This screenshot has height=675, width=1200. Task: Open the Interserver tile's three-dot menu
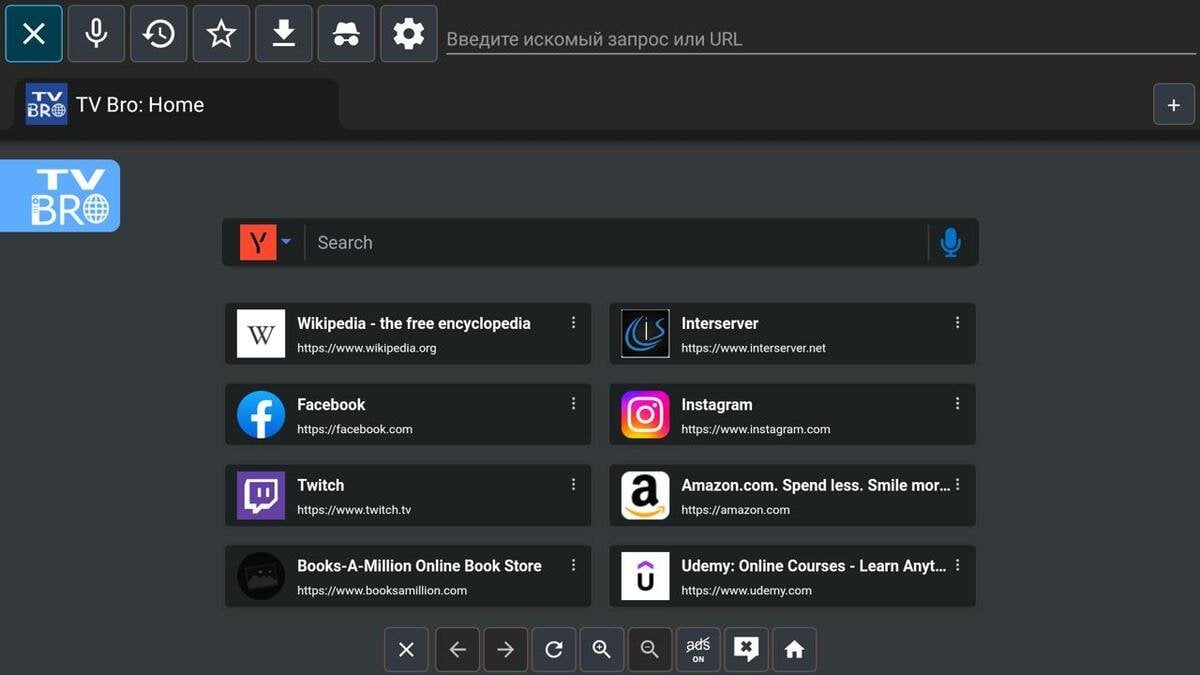[x=957, y=323]
